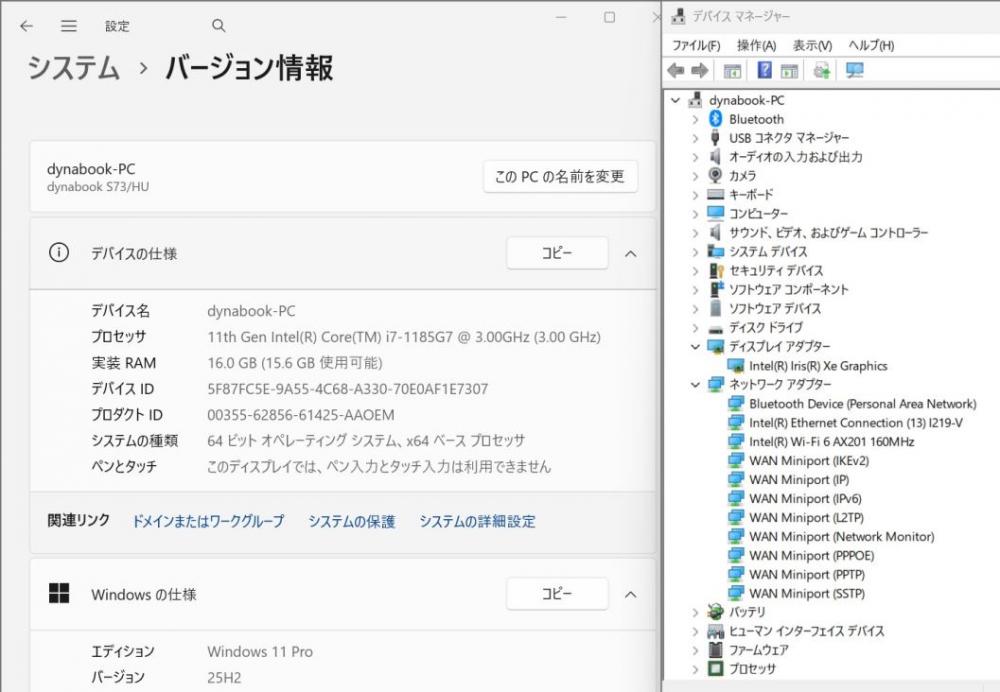Maximize the Settings window
Image resolution: width=1000 pixels, height=692 pixels.
point(610,17)
